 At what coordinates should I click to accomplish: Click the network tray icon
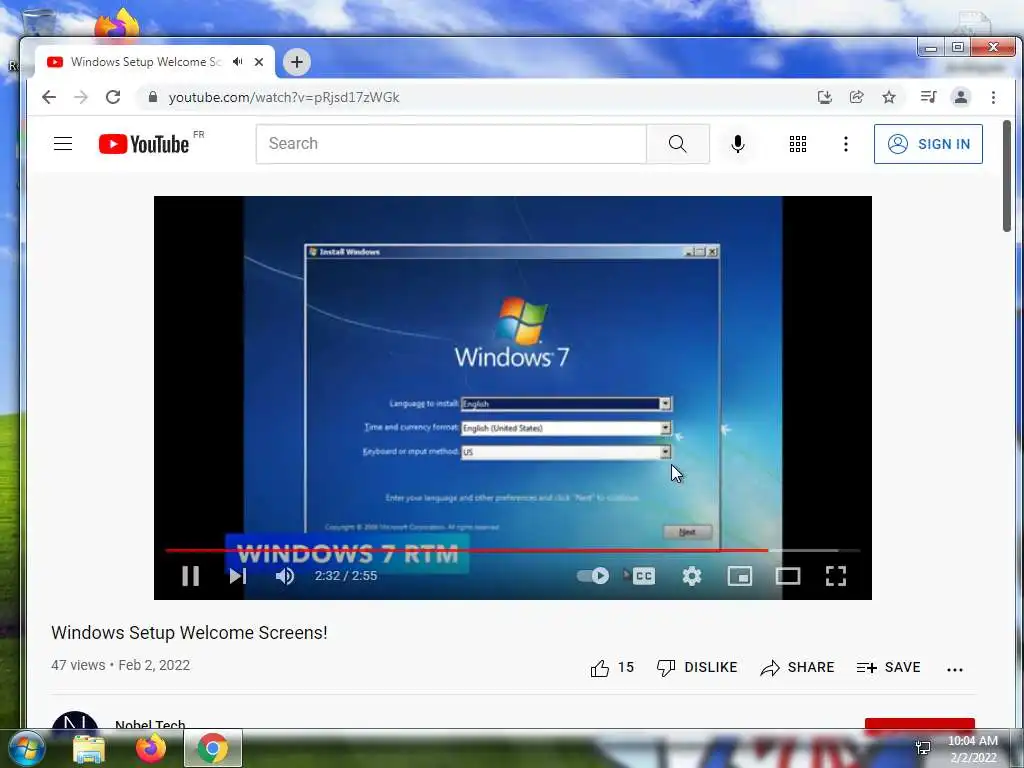tap(923, 748)
